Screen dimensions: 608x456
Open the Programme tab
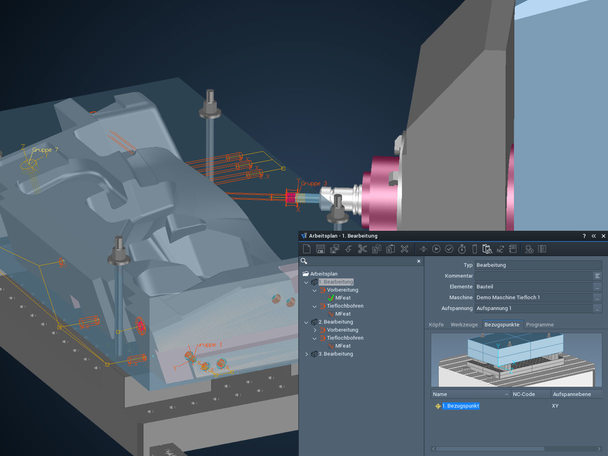[540, 325]
